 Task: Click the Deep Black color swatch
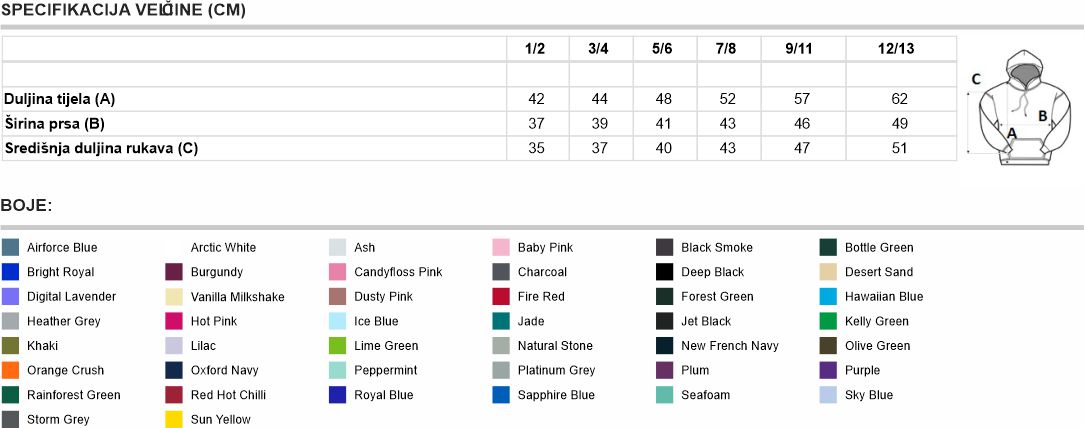665,272
